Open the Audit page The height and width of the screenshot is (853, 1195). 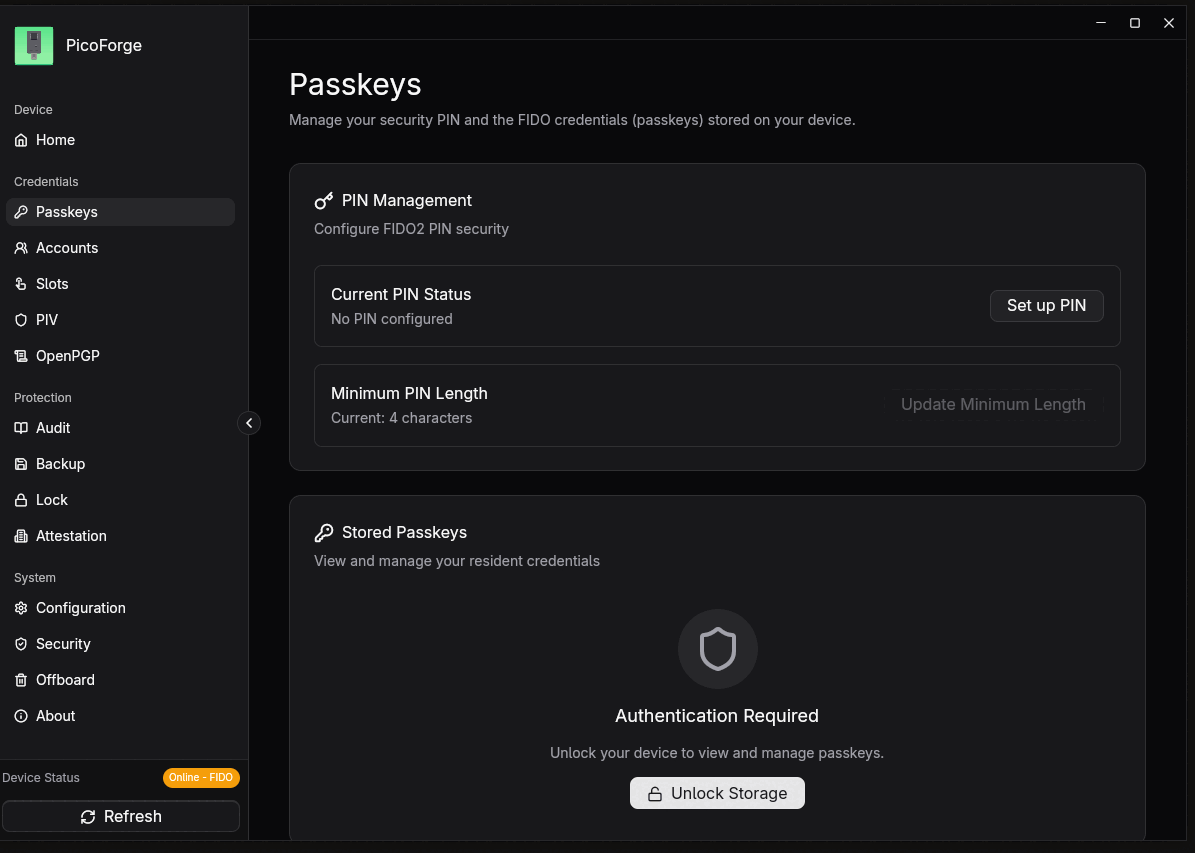coord(120,428)
